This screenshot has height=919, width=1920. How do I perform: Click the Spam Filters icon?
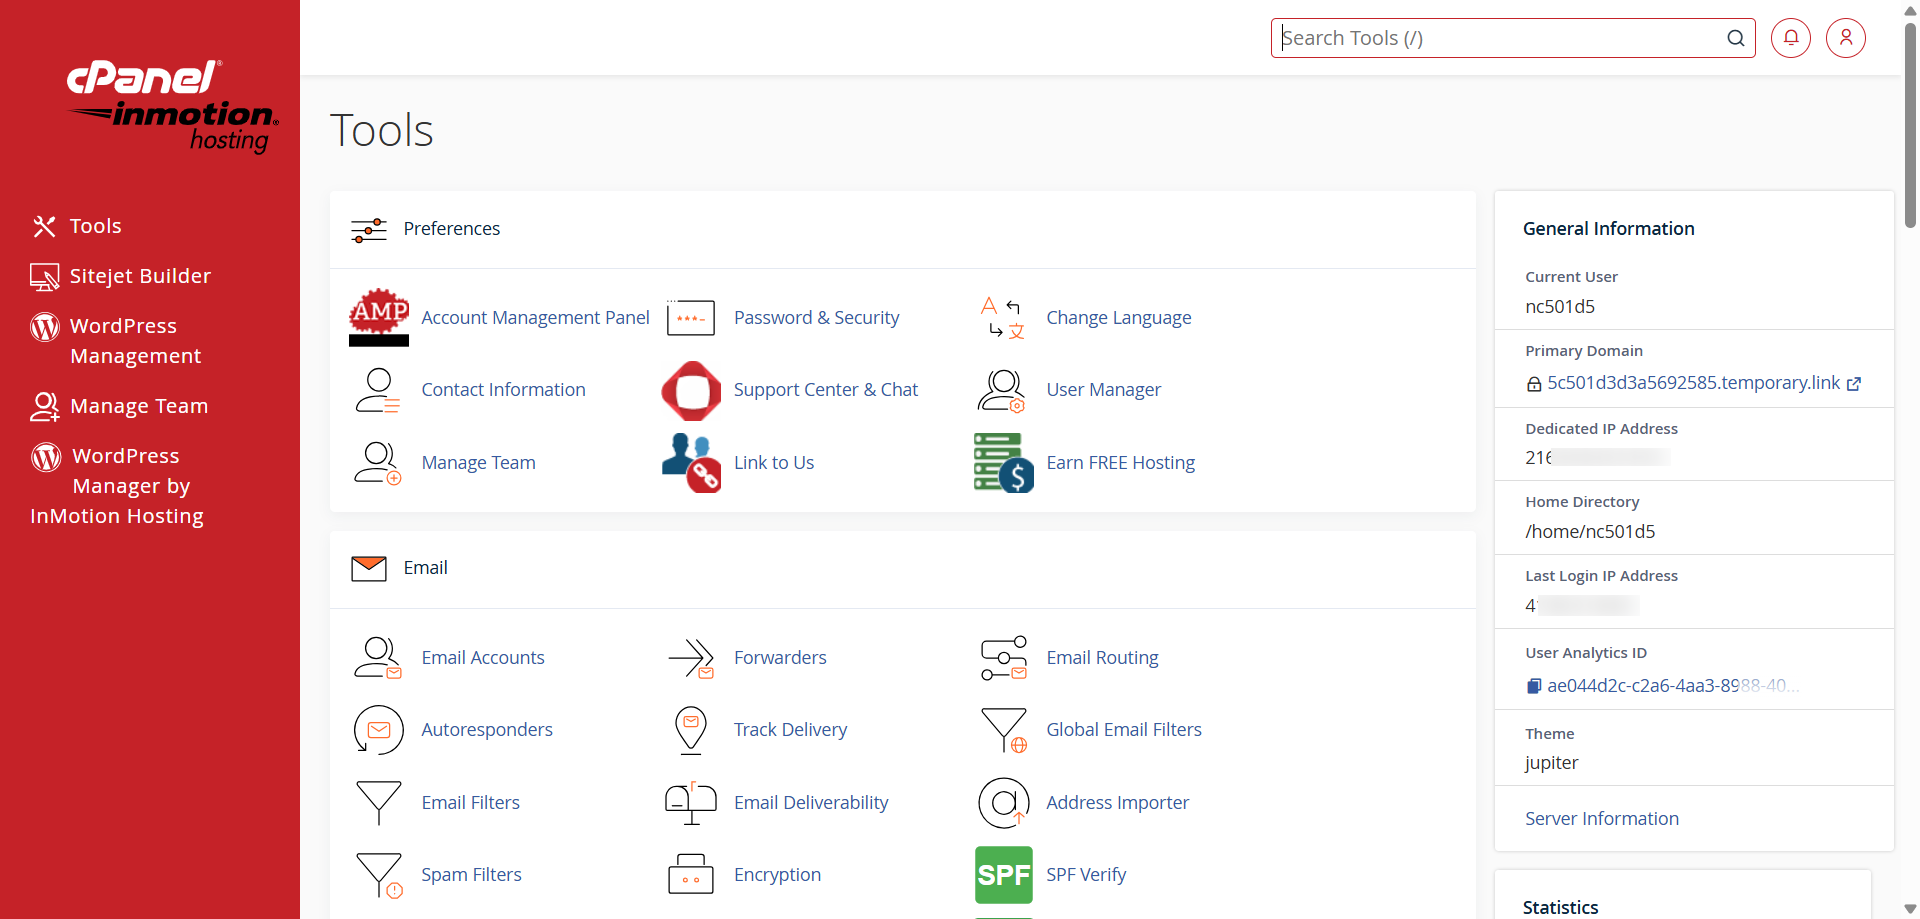click(379, 875)
